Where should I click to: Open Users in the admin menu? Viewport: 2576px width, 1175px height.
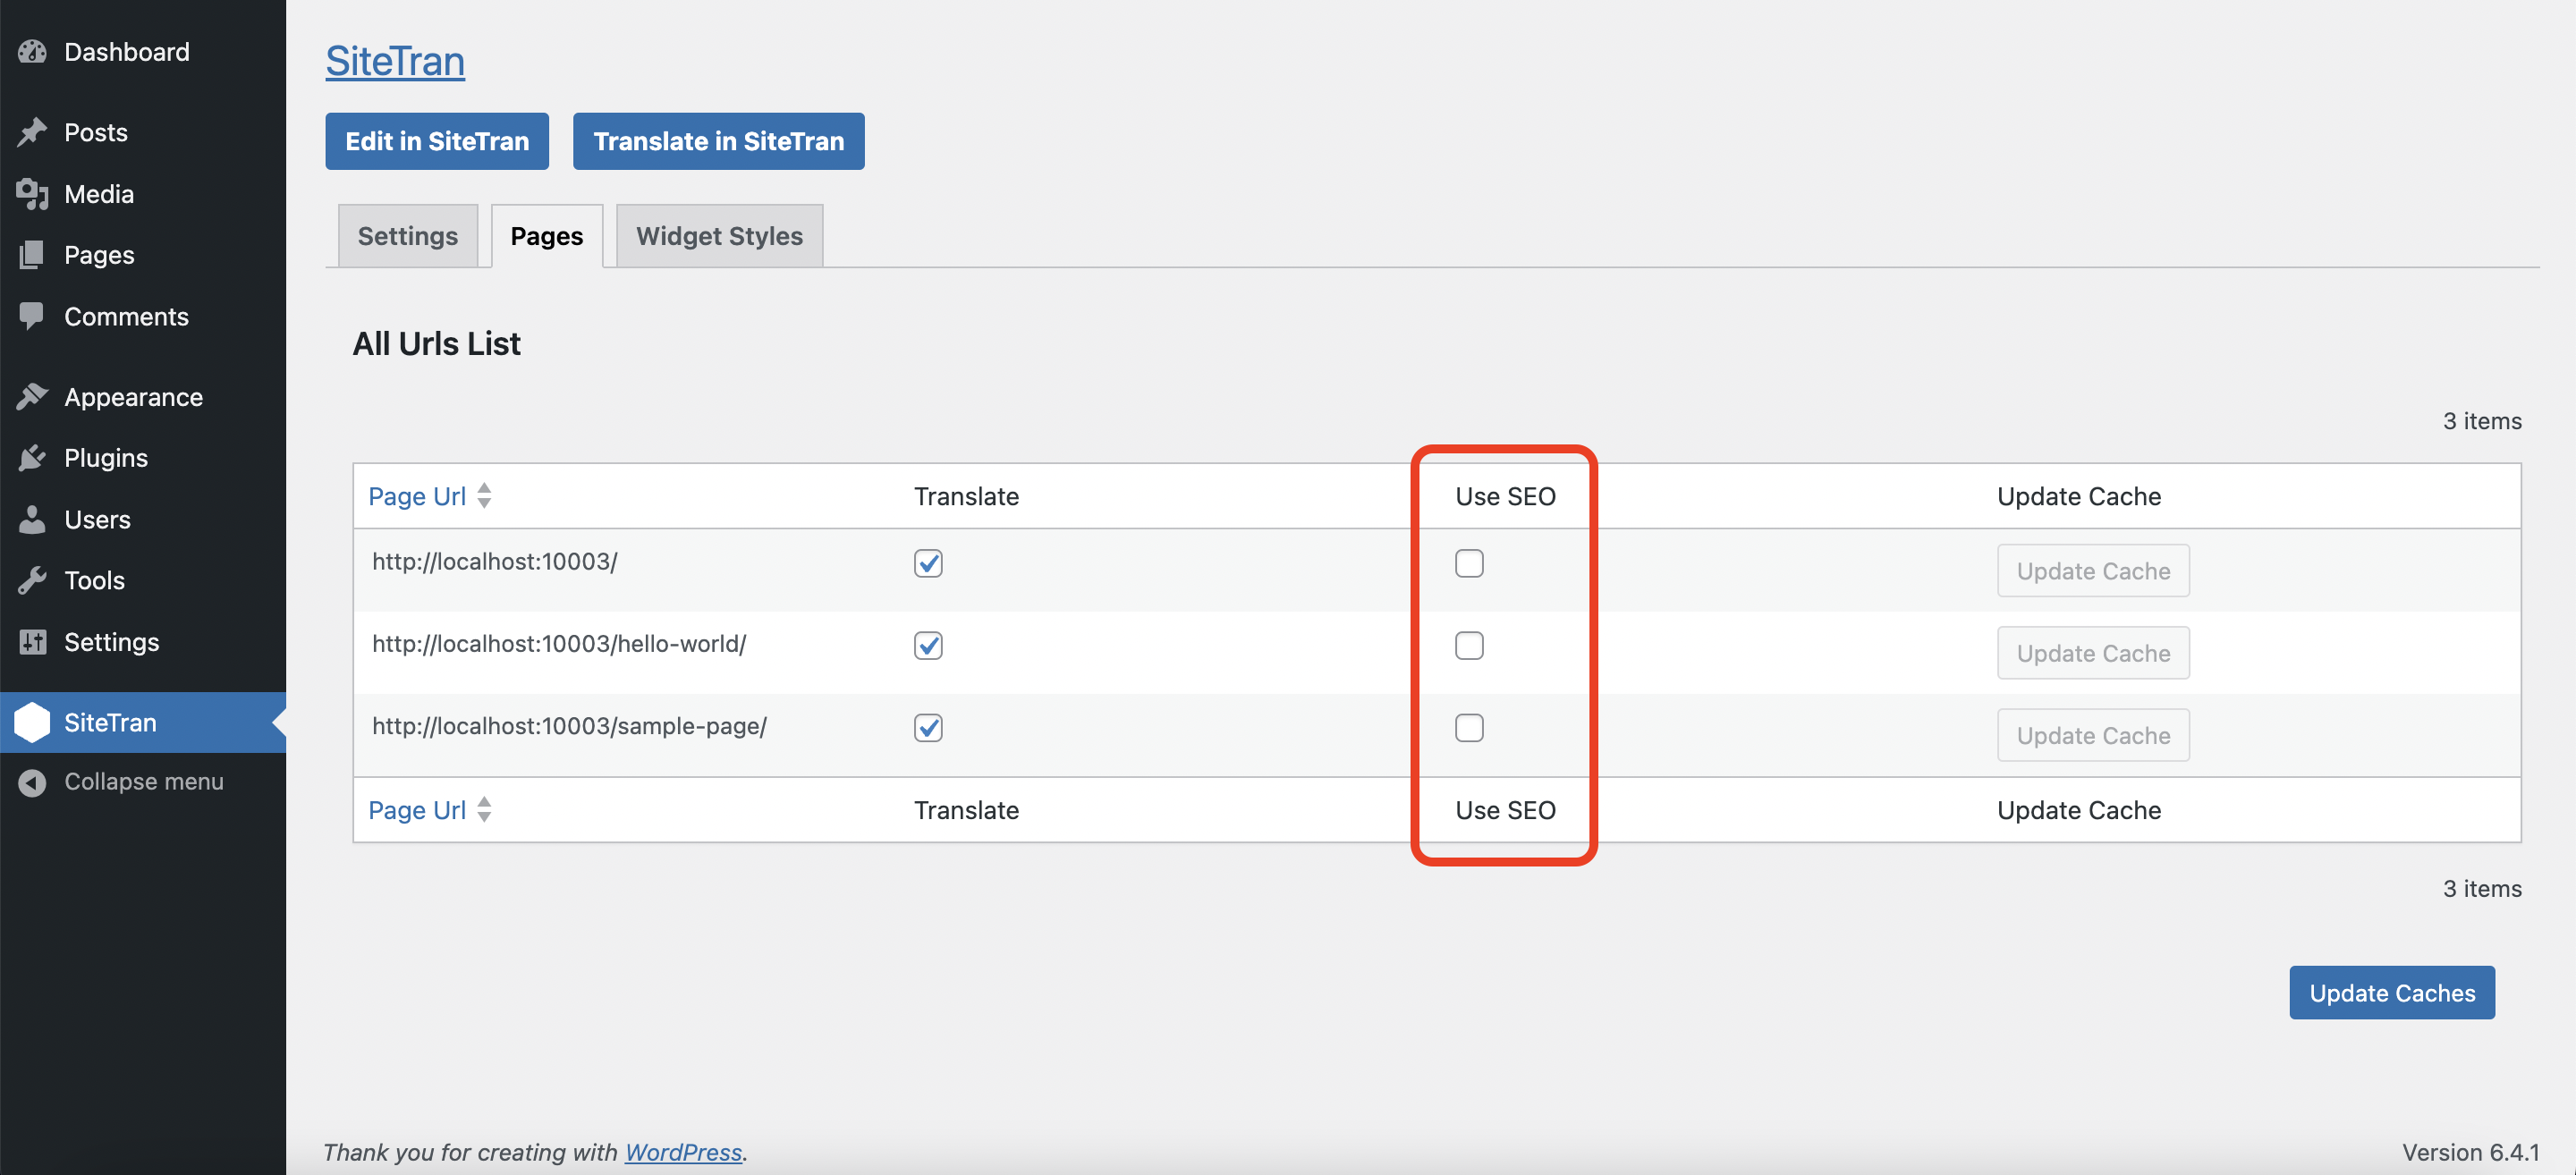pos(143,519)
